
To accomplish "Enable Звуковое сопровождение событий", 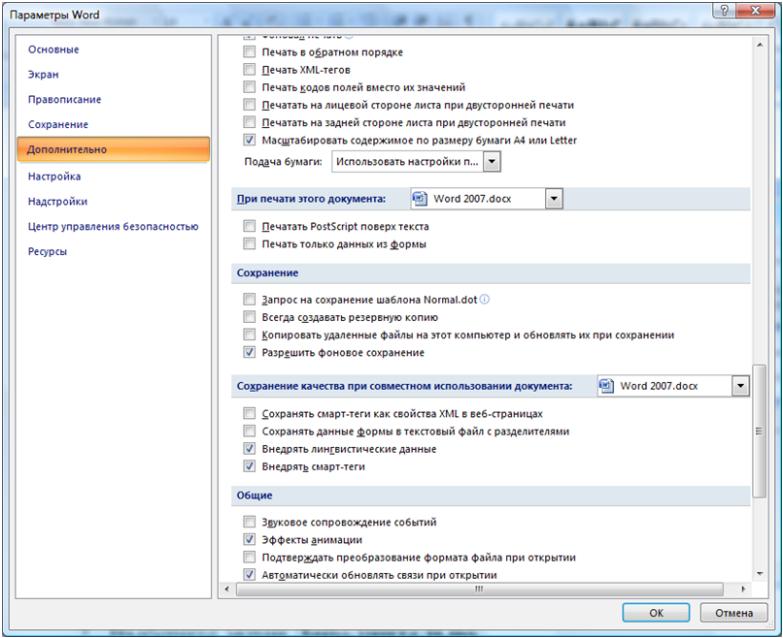I will click(x=249, y=522).
